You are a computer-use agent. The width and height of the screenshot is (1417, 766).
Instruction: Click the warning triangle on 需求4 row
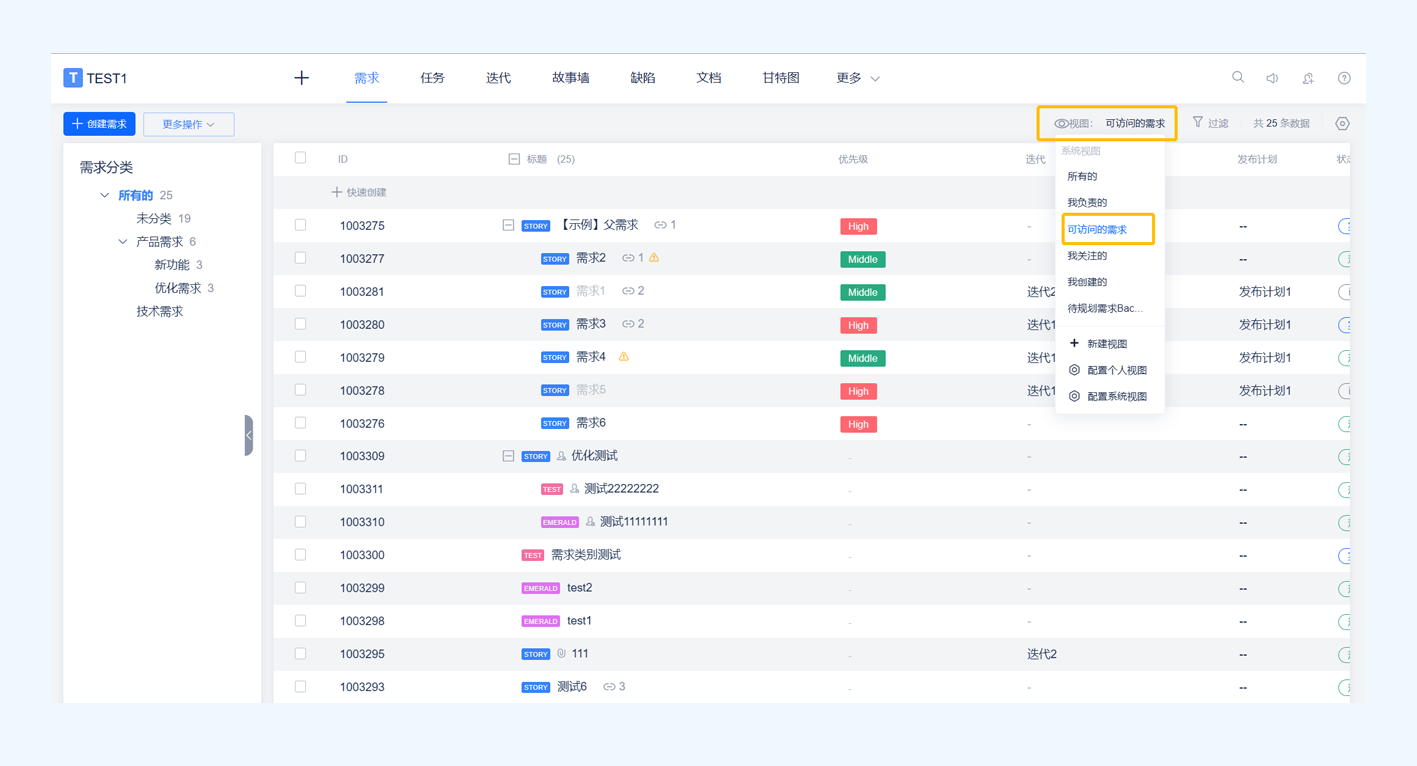pyautogui.click(x=624, y=357)
